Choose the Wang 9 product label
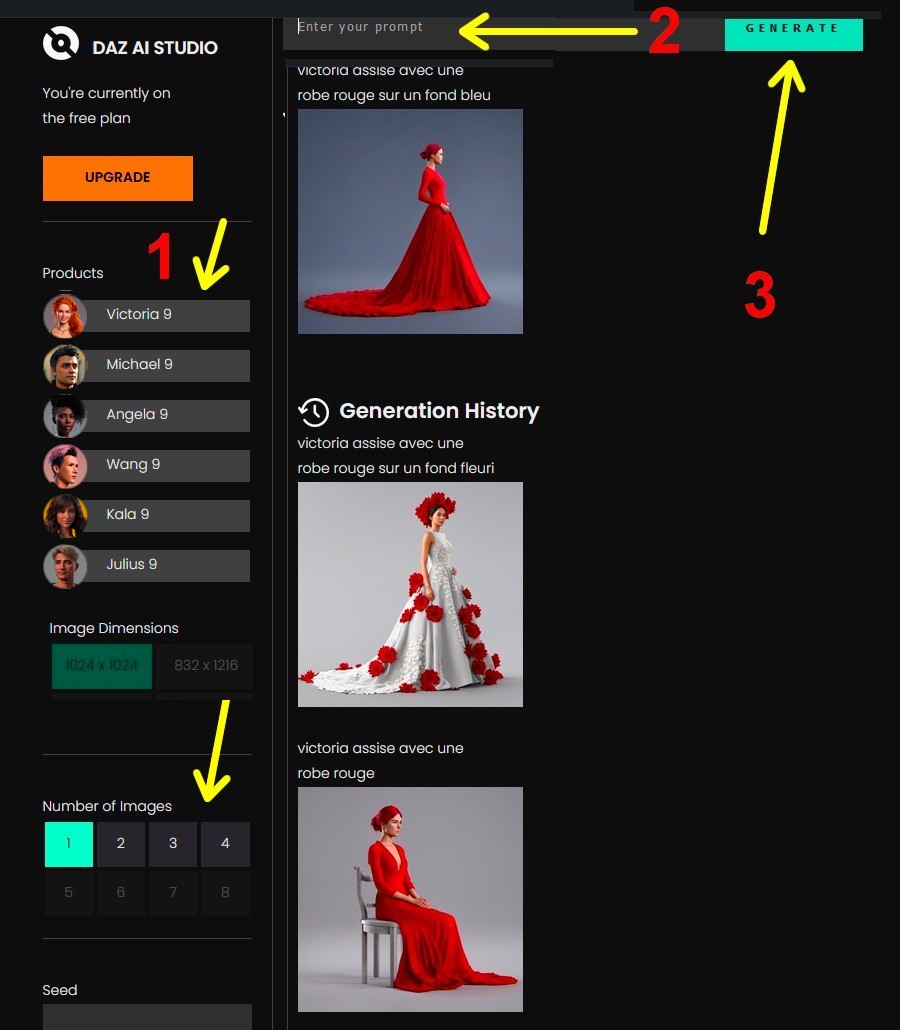This screenshot has width=900, height=1030. [133, 464]
